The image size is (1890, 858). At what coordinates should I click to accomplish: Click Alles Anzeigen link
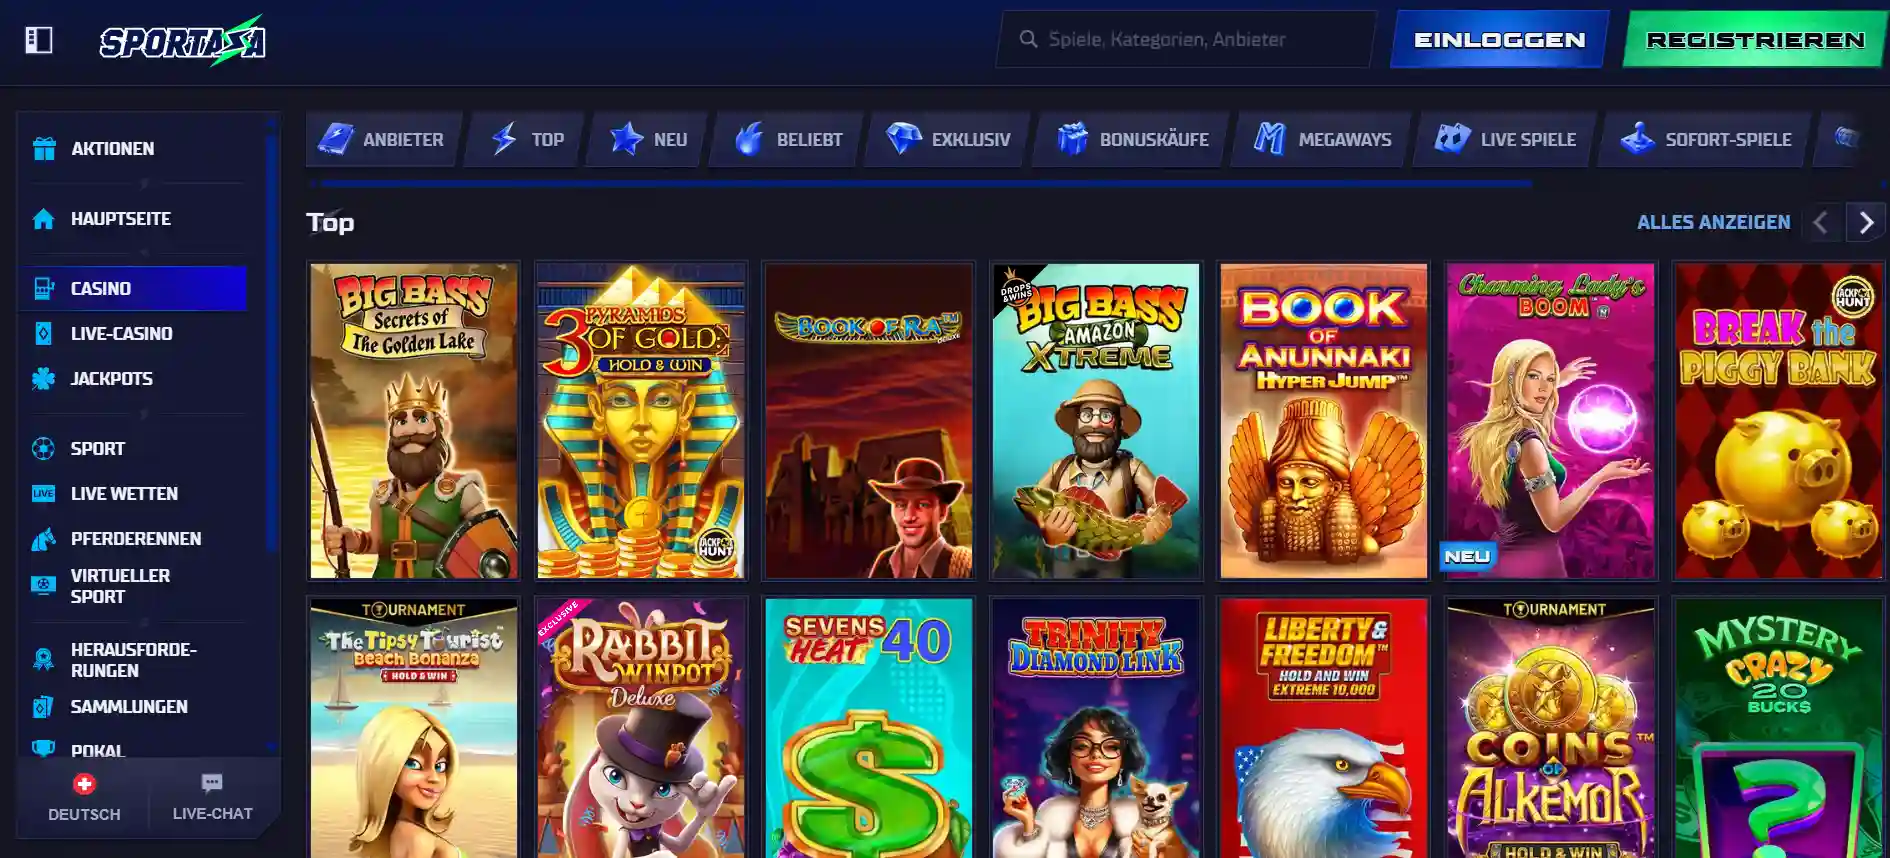1714,222
